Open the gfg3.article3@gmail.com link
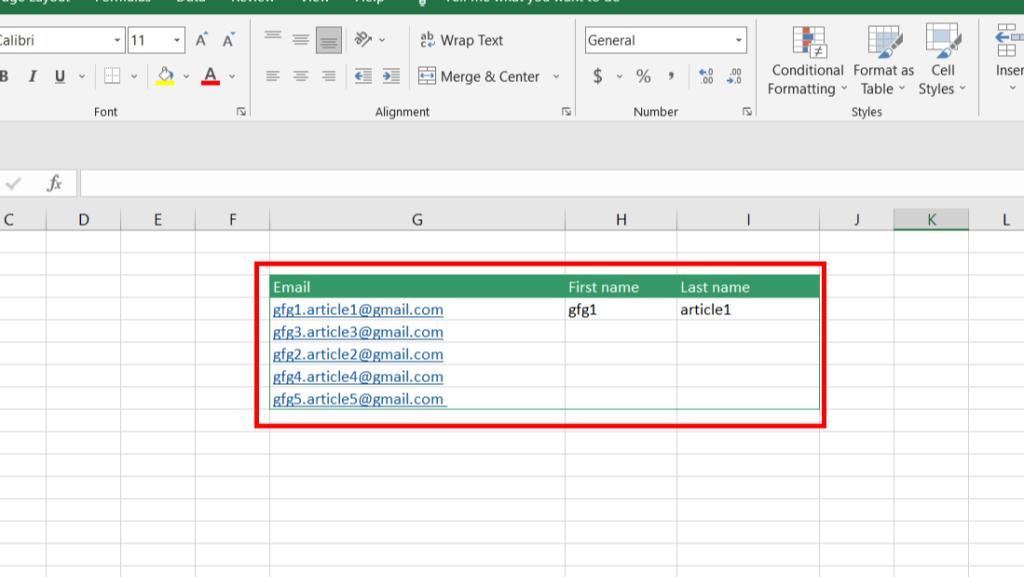The height and width of the screenshot is (577, 1024). tap(358, 332)
